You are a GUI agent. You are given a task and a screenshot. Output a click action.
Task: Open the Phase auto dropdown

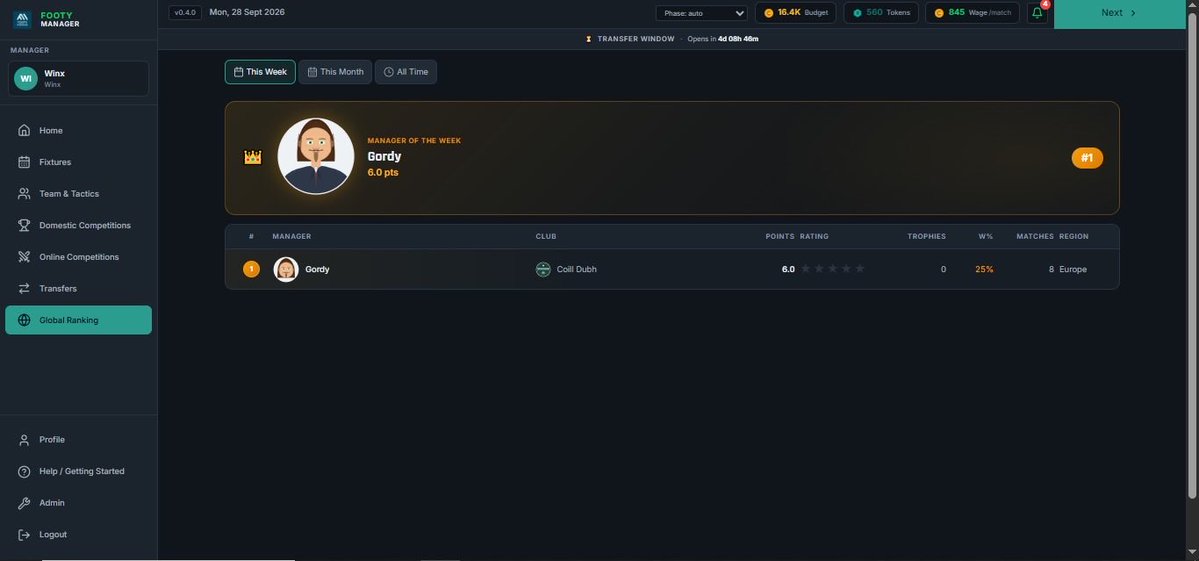(x=701, y=13)
